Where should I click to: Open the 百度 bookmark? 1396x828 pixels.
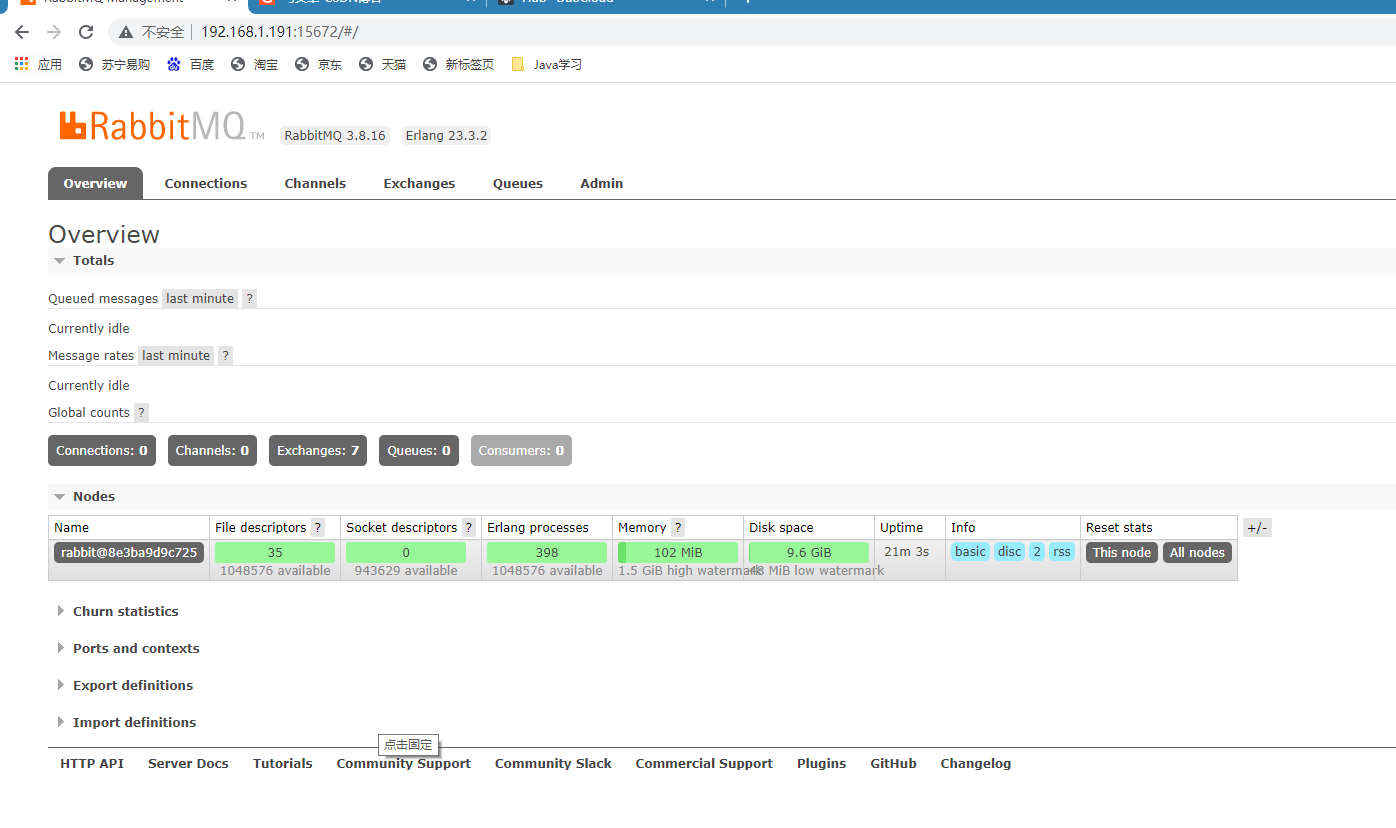coord(190,64)
